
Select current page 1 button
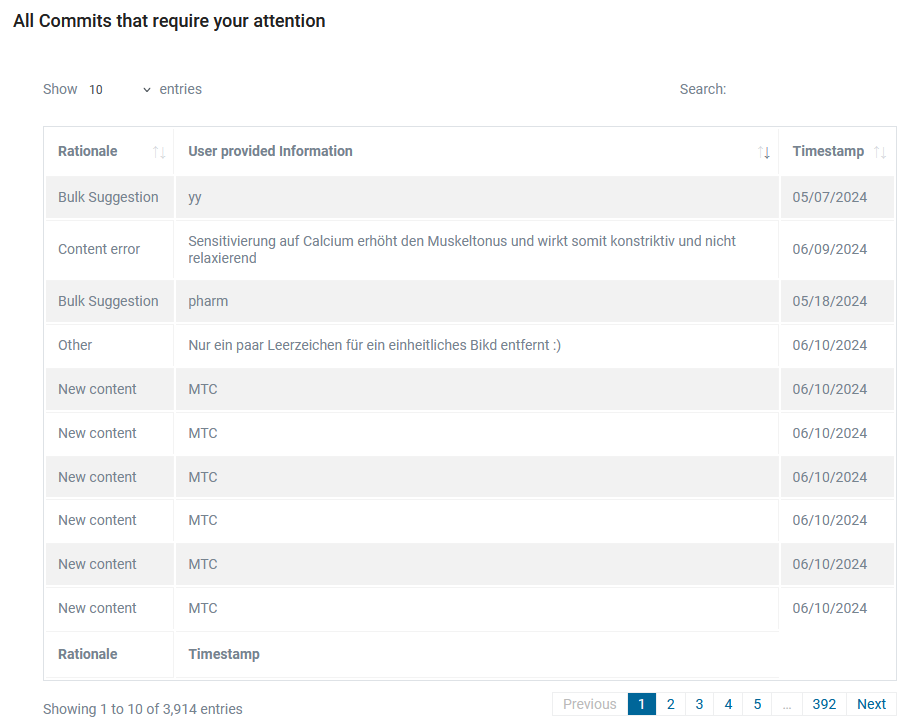(641, 704)
